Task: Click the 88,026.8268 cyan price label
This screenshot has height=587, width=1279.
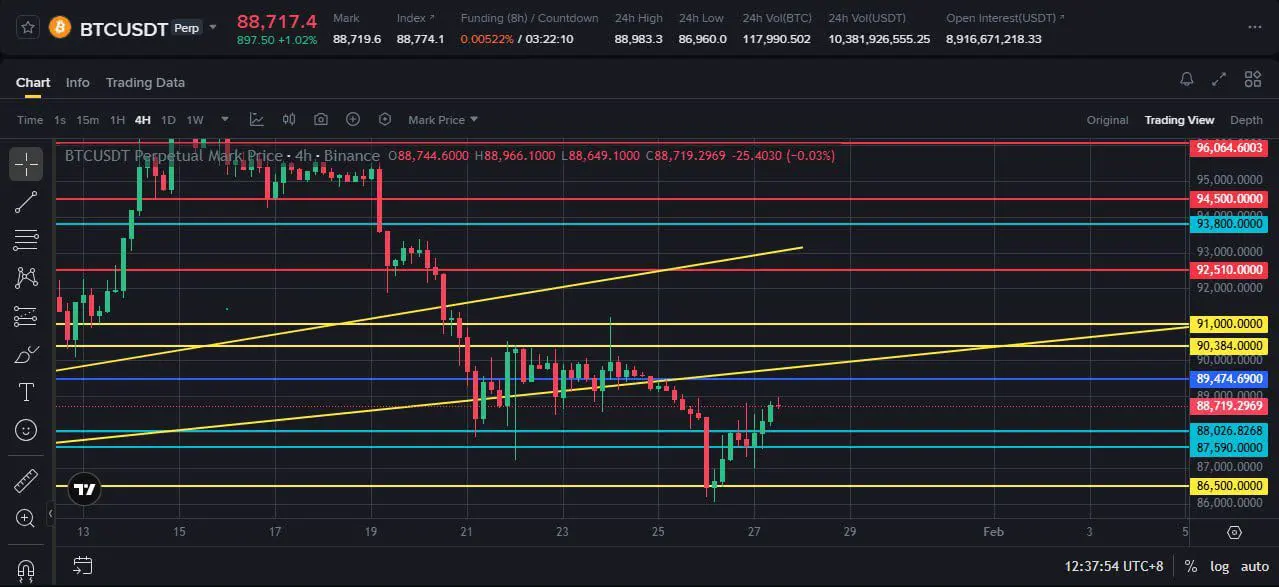Action: tap(1229, 431)
